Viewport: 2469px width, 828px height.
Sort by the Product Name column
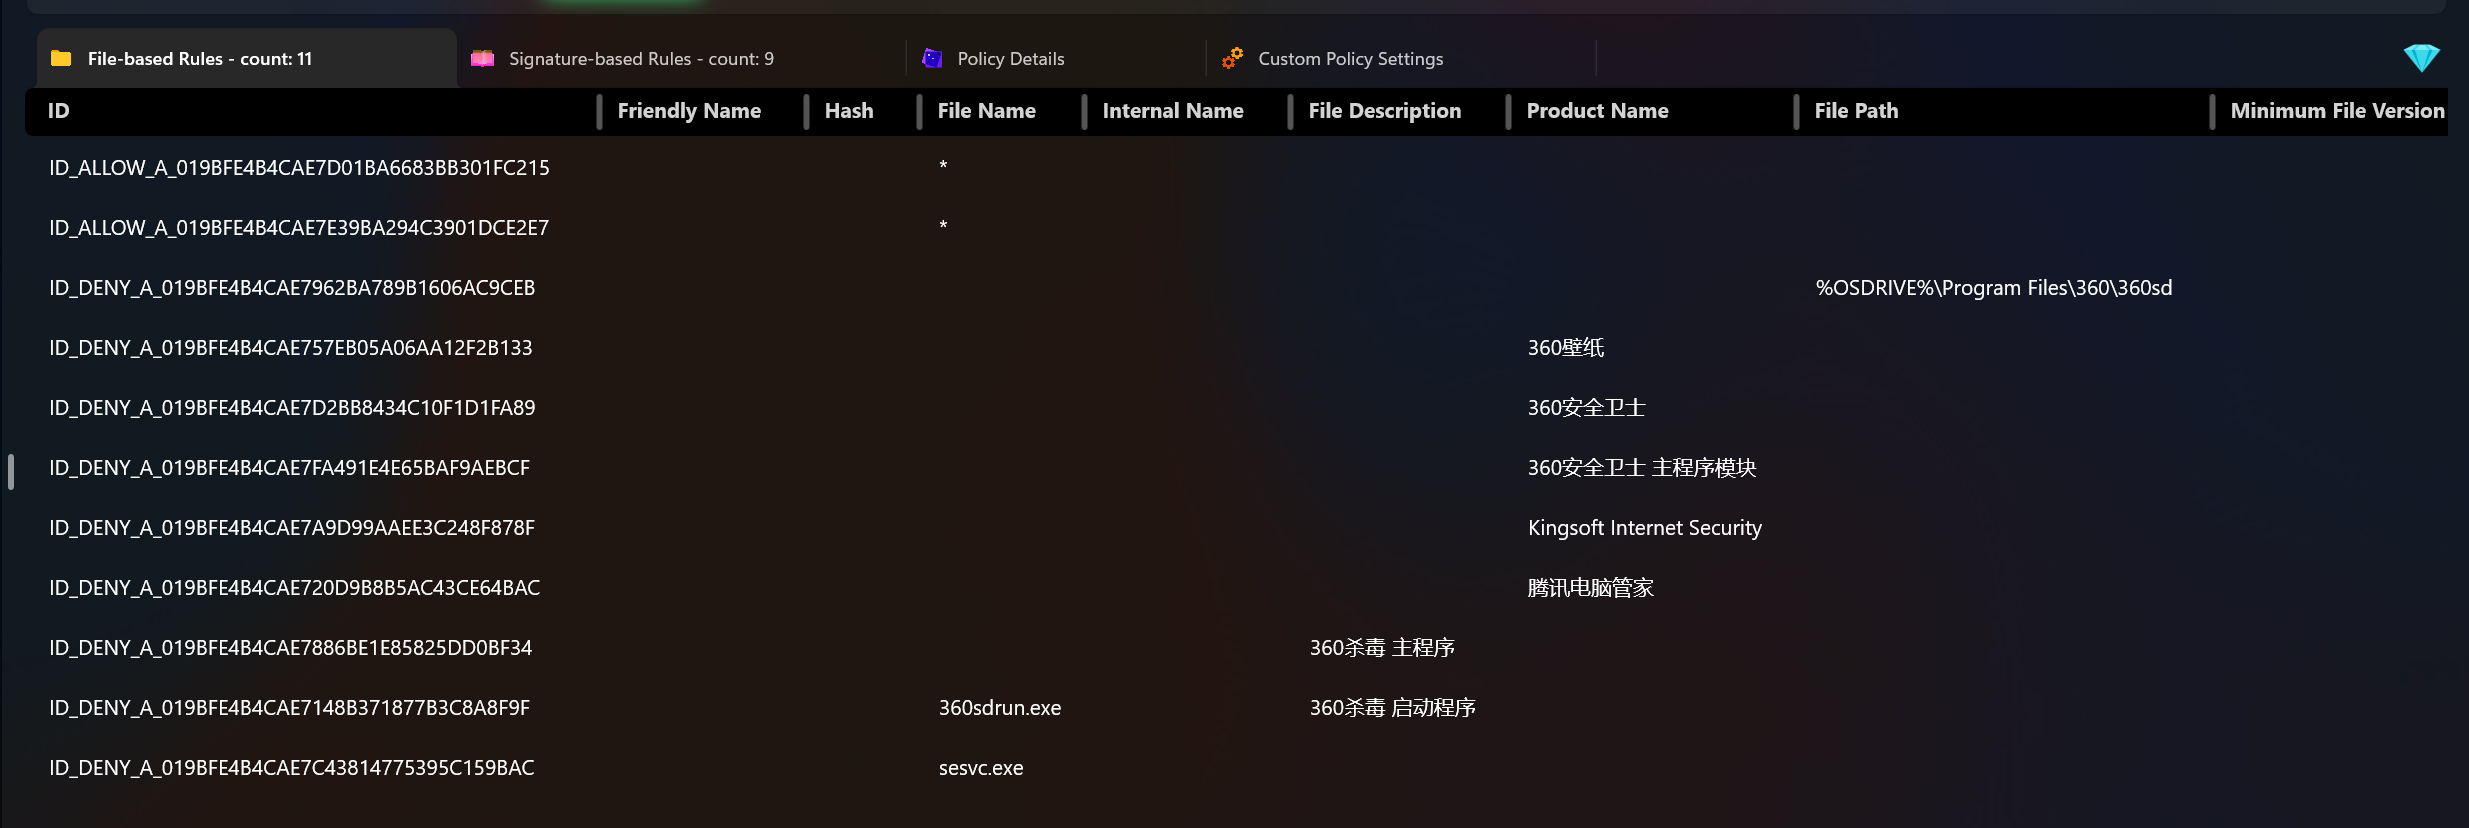coord(1597,111)
